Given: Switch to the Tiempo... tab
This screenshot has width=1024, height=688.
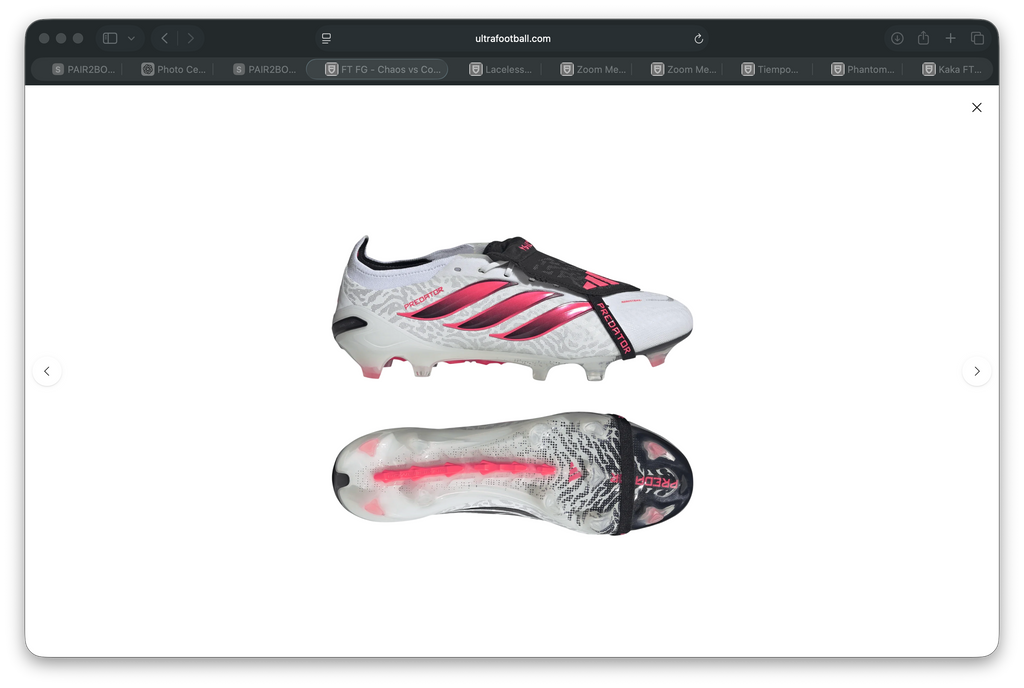Looking at the screenshot, I should point(770,69).
